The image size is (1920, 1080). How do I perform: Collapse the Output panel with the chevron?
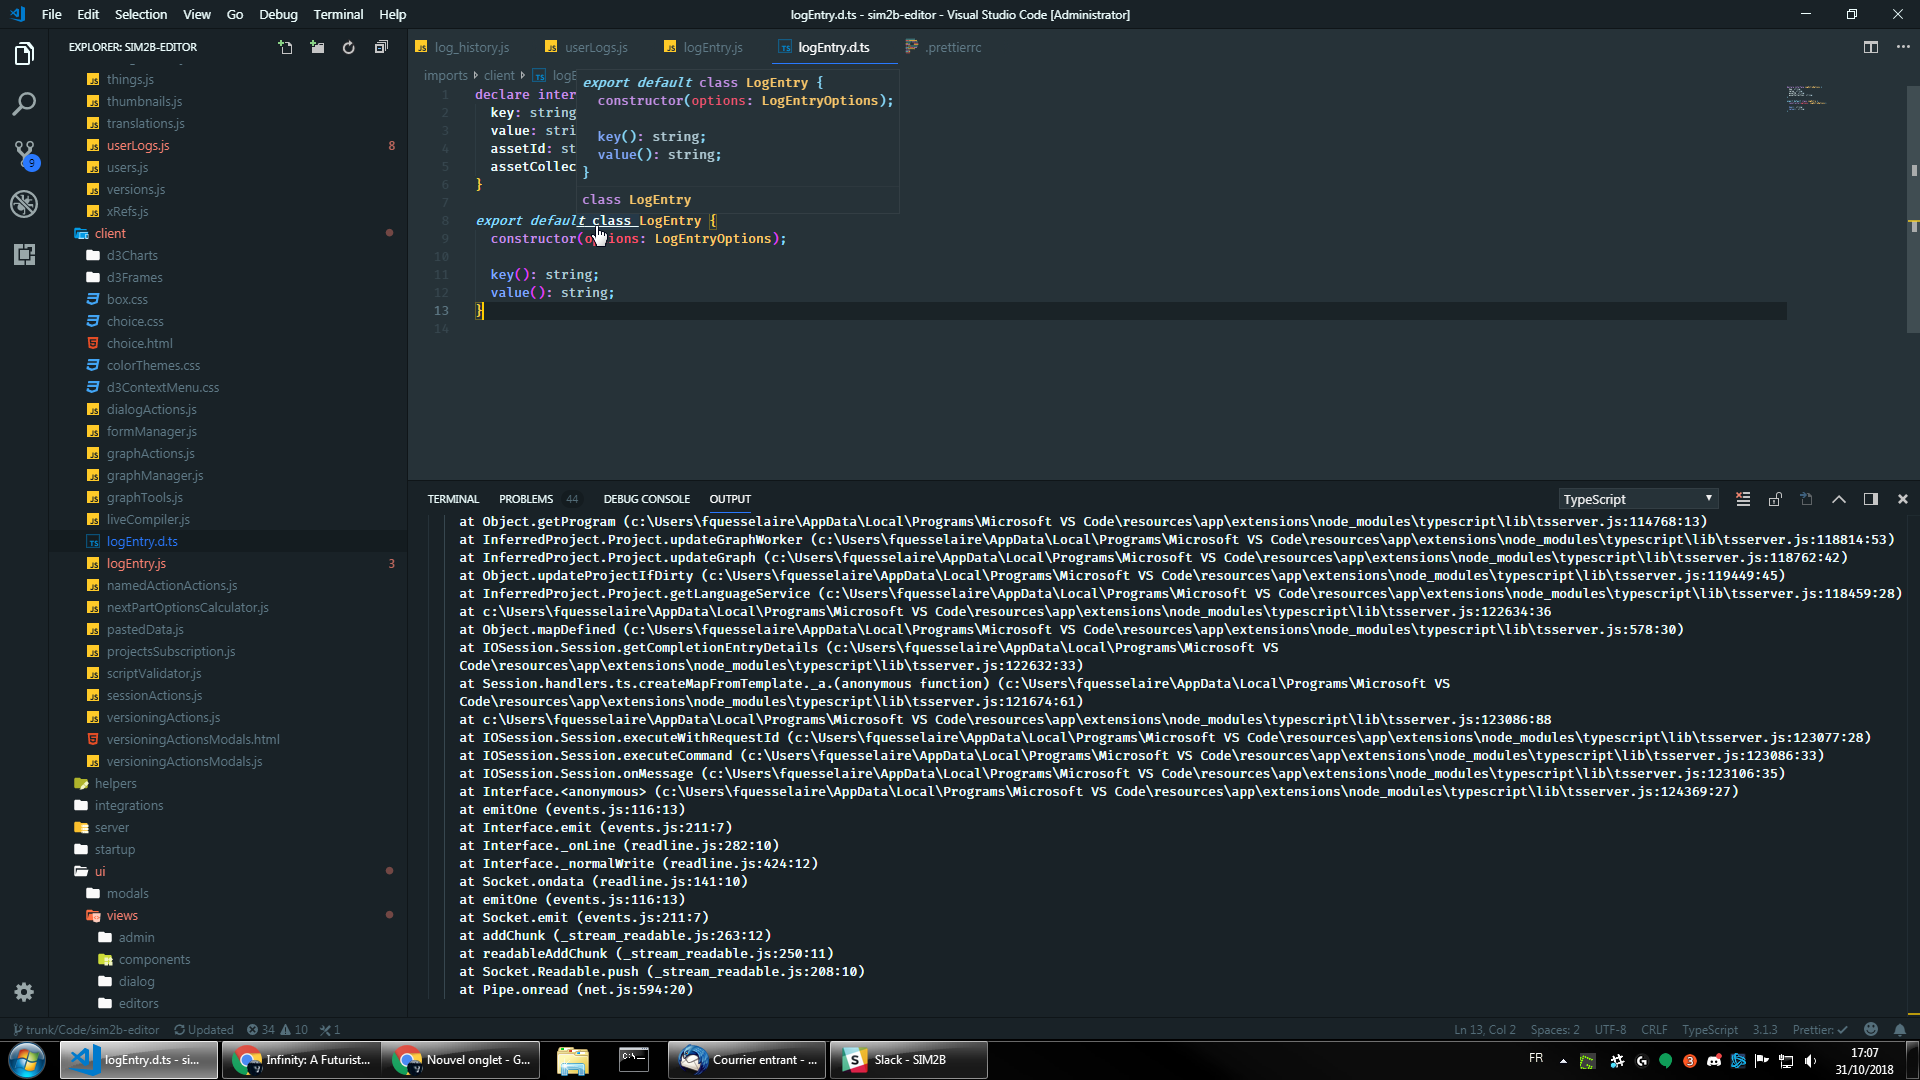[1838, 498]
